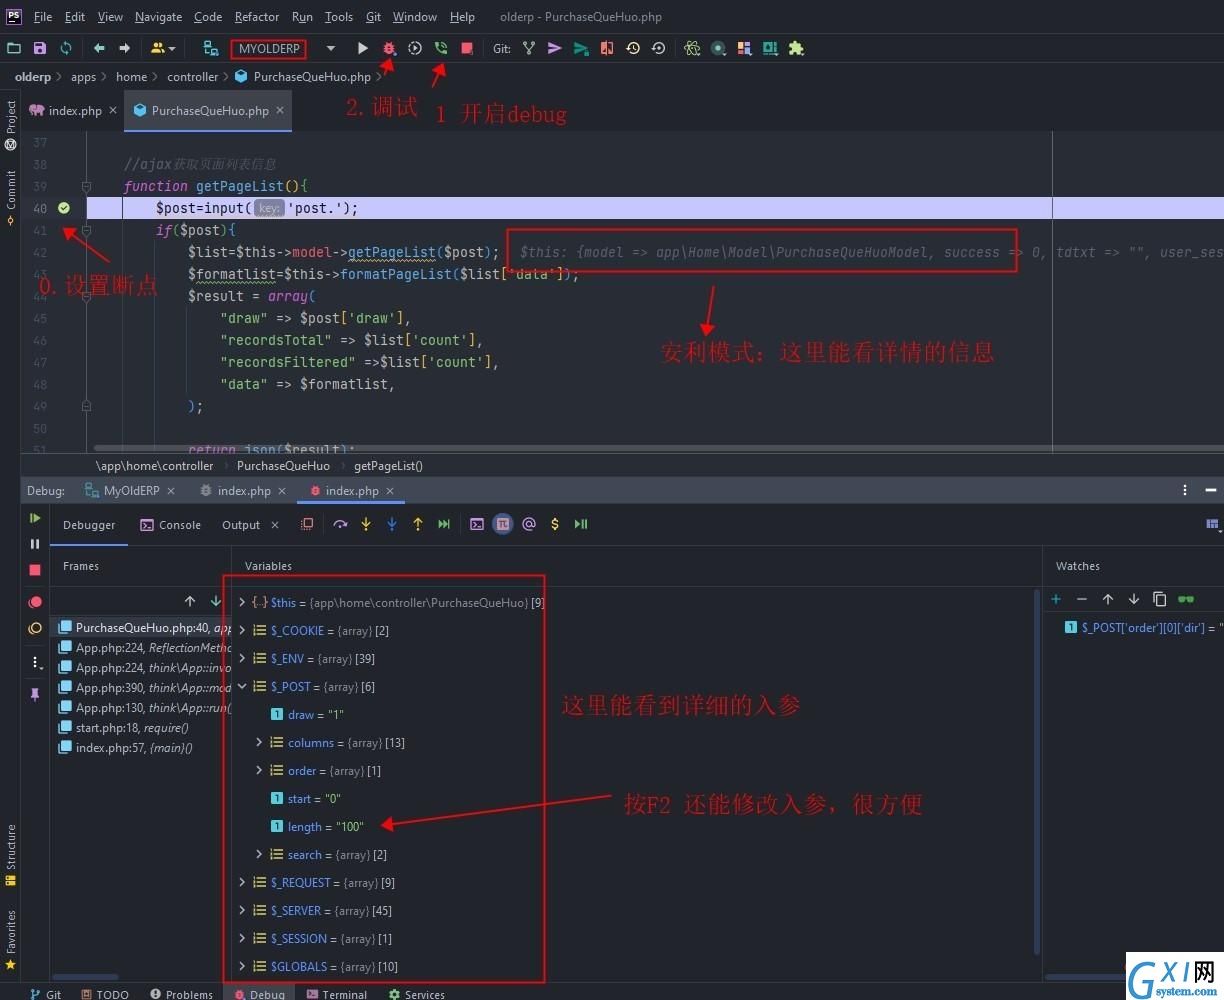Select the MyOldERP debug session tab
1224x1000 pixels.
[131, 491]
